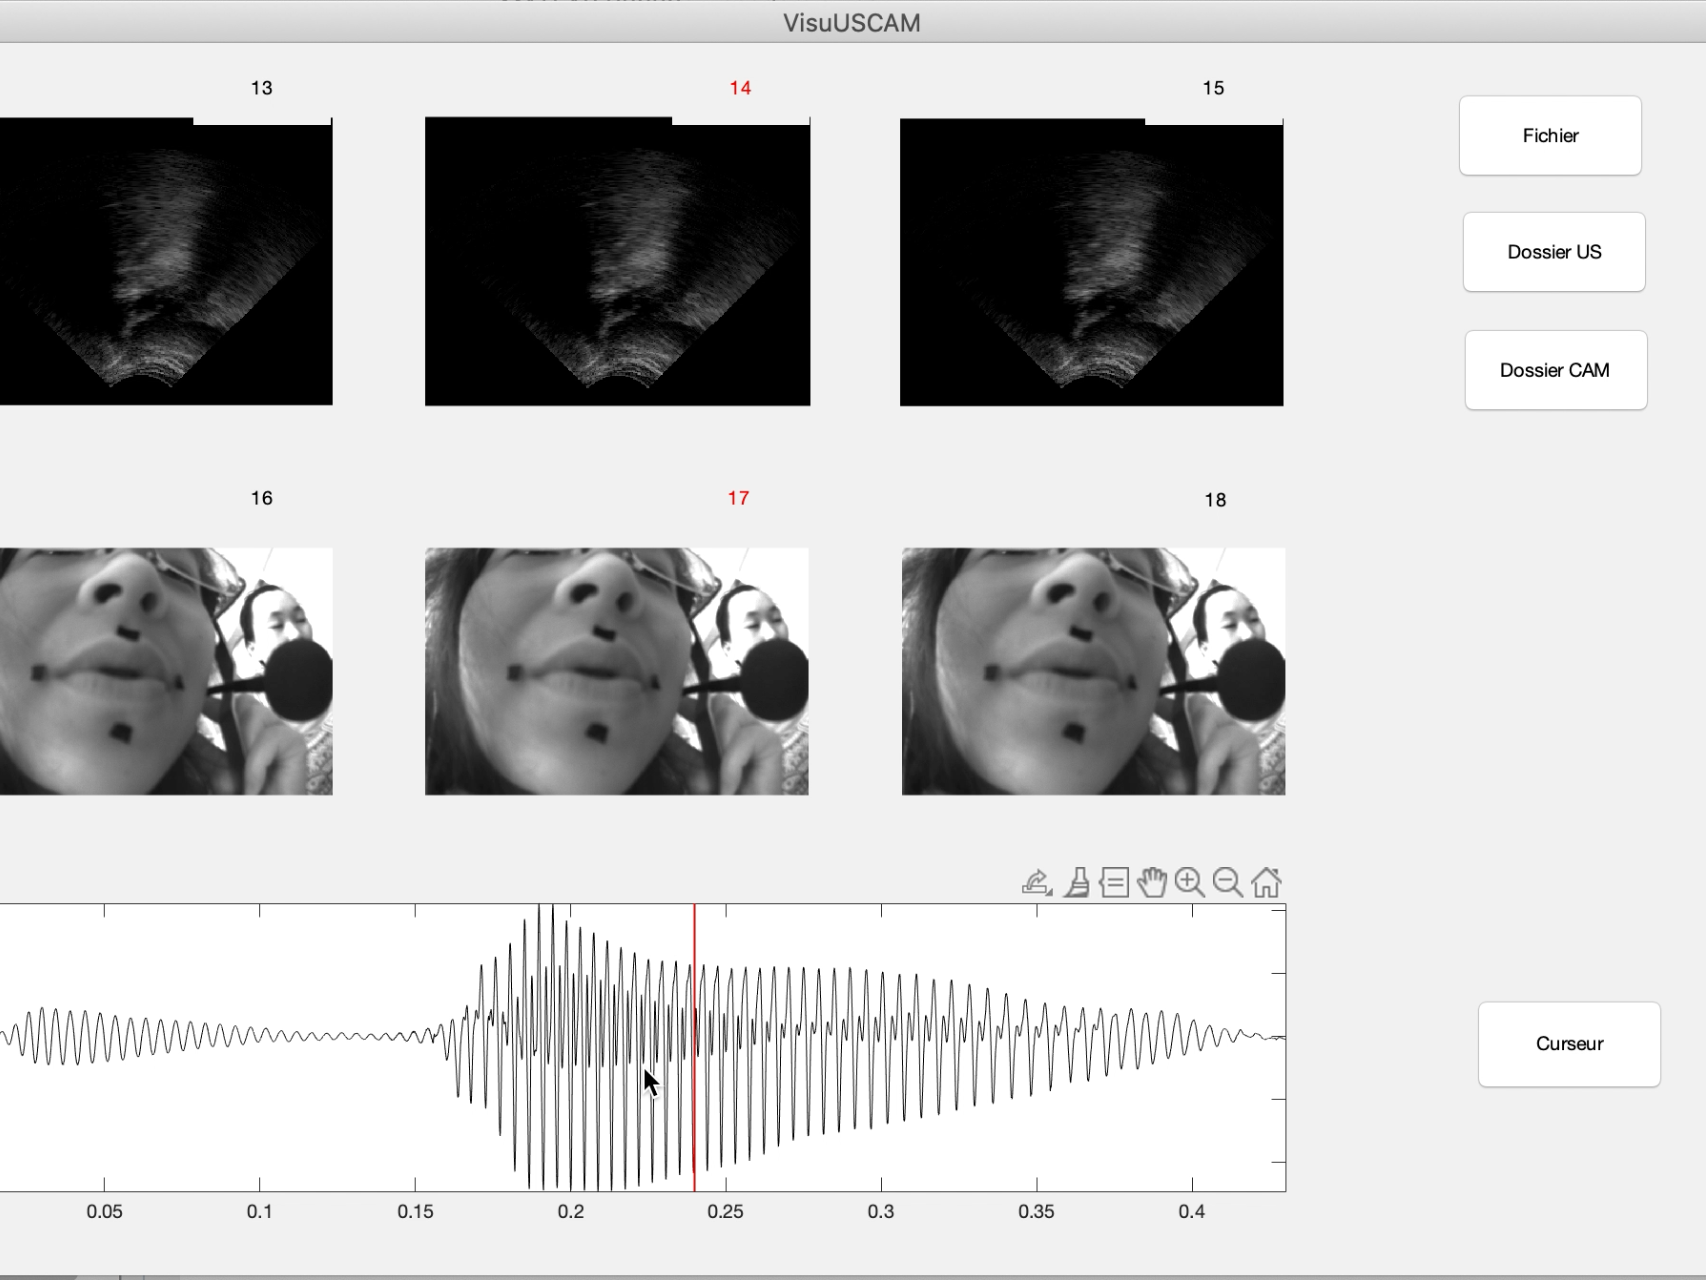1706x1280 pixels.
Task: Activate the data tips tool icon
Action: (1114, 882)
